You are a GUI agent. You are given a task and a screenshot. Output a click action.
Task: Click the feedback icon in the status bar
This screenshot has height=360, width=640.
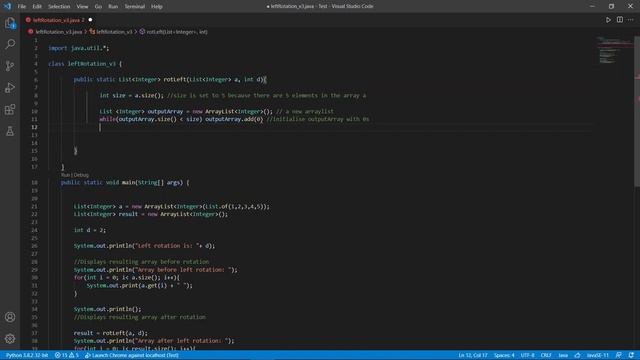pos(618,355)
